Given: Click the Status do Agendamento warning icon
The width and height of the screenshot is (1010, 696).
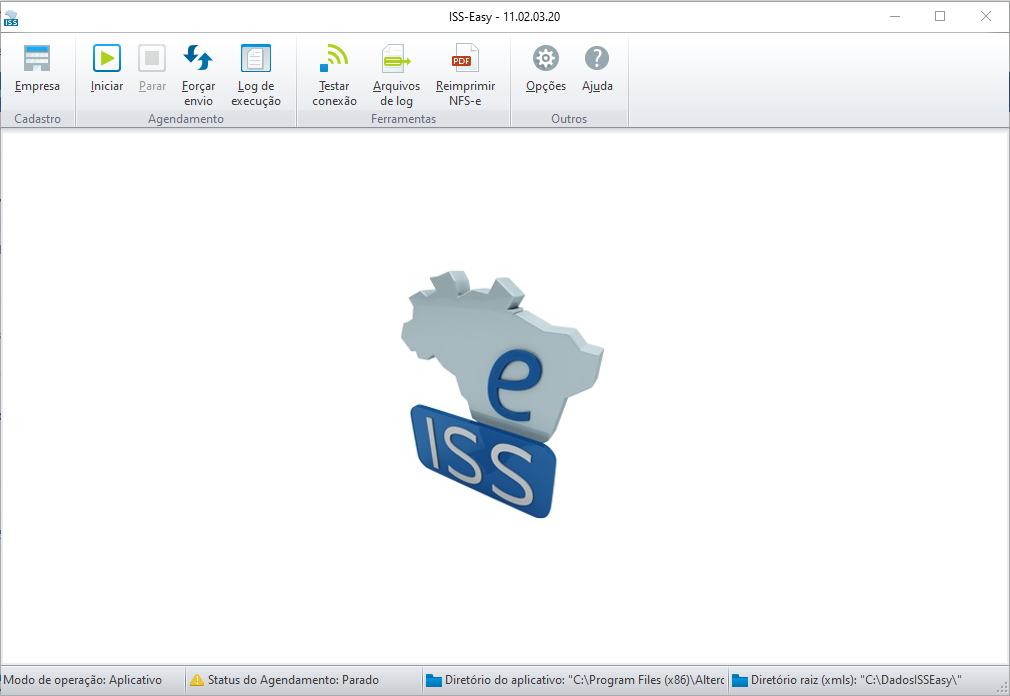Looking at the screenshot, I should pos(197,680).
